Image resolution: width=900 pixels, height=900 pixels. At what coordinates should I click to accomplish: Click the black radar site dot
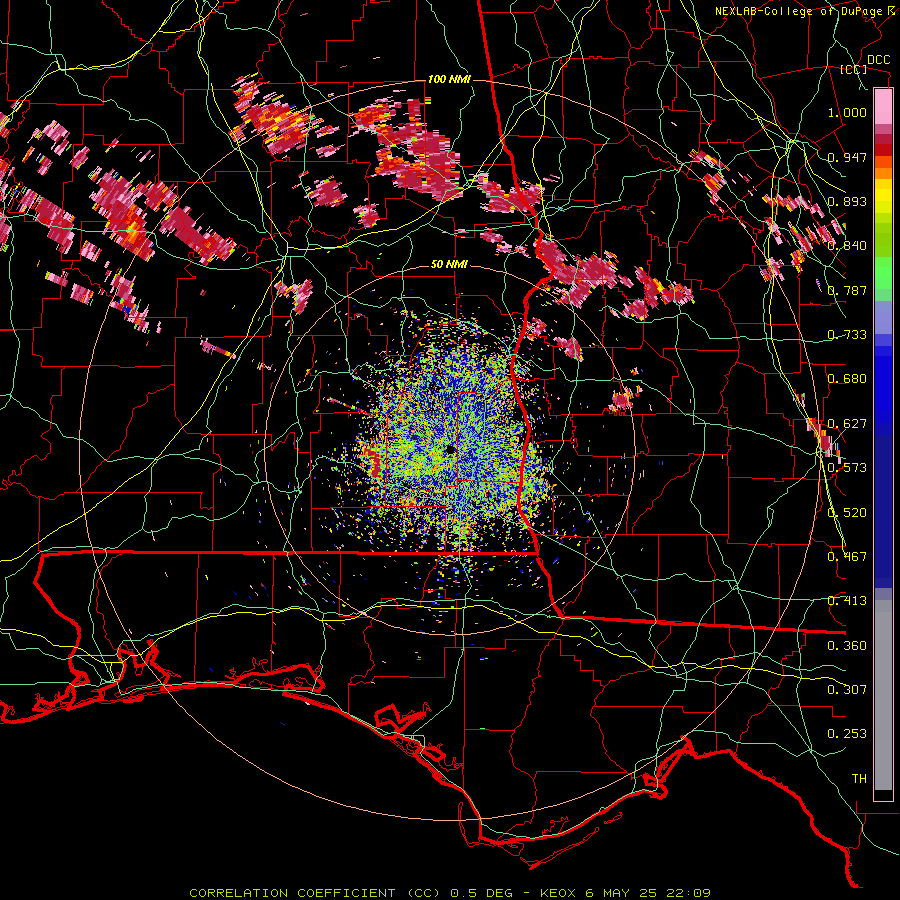(451, 449)
